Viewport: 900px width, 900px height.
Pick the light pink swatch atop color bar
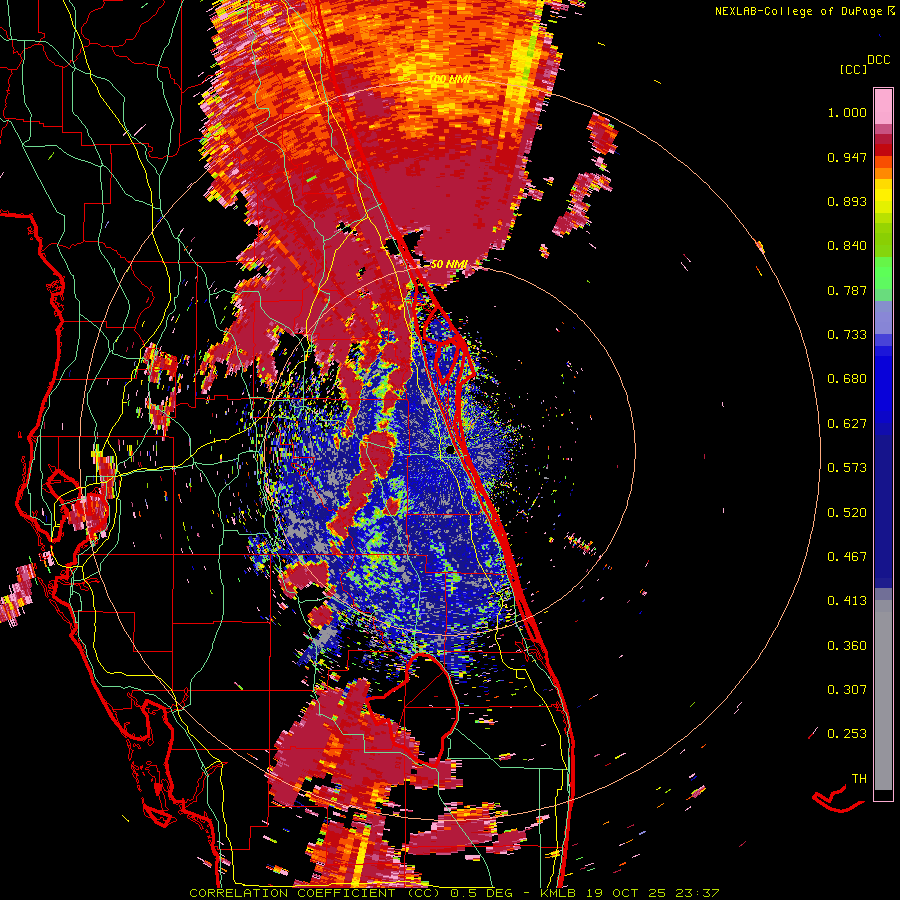point(883,106)
